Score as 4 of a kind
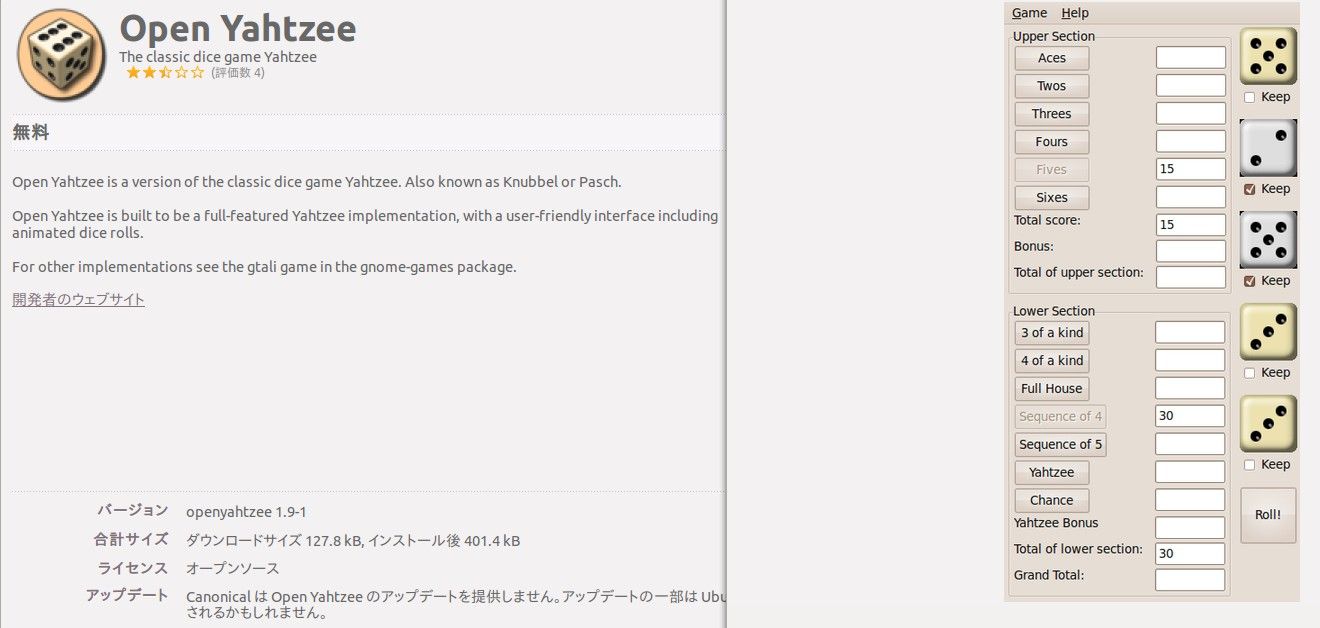1320x628 pixels. (x=1052, y=361)
